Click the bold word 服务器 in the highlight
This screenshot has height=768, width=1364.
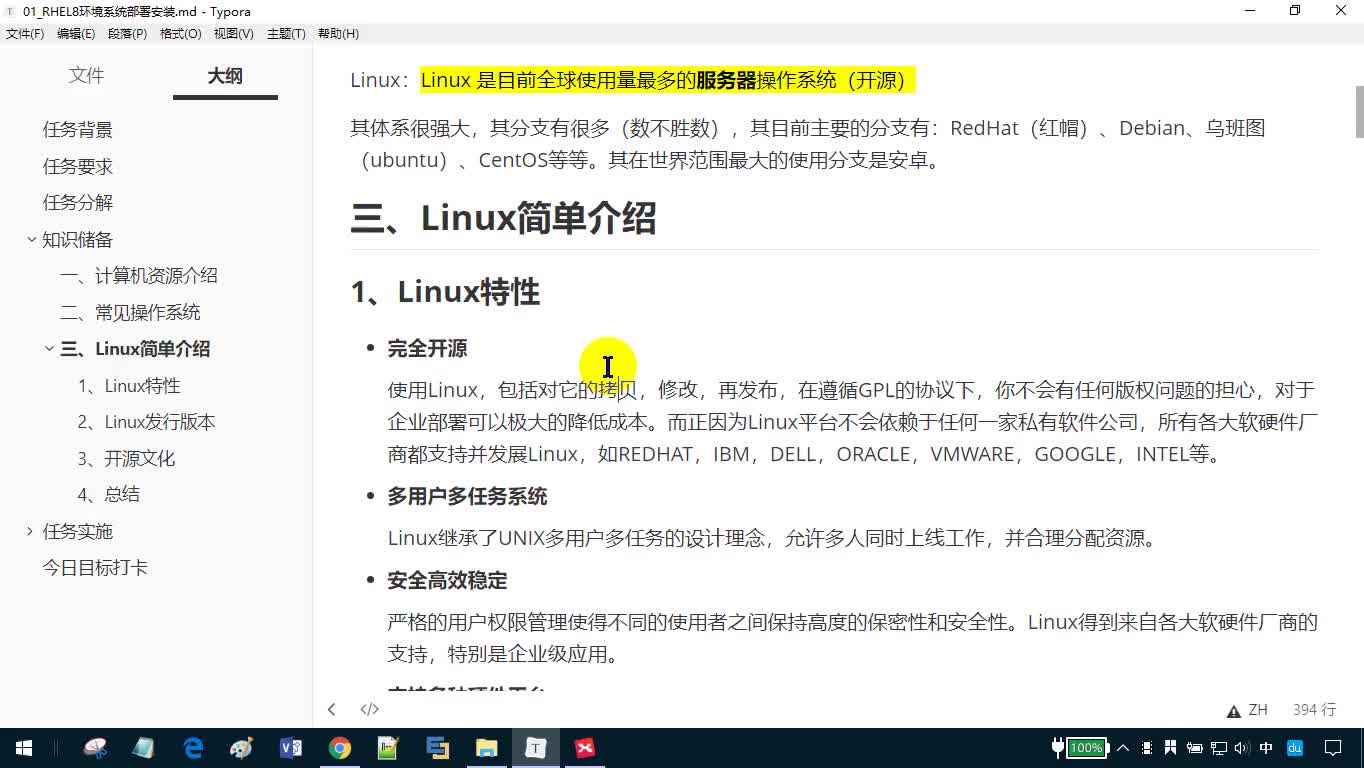tap(726, 80)
